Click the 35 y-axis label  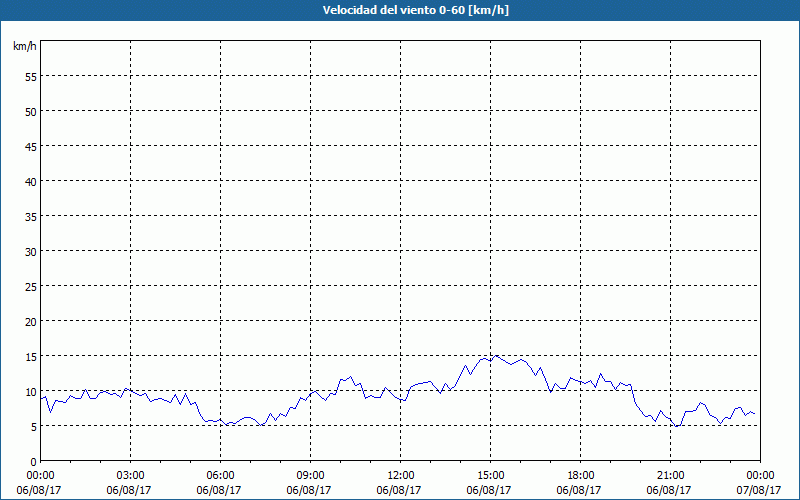(31, 216)
